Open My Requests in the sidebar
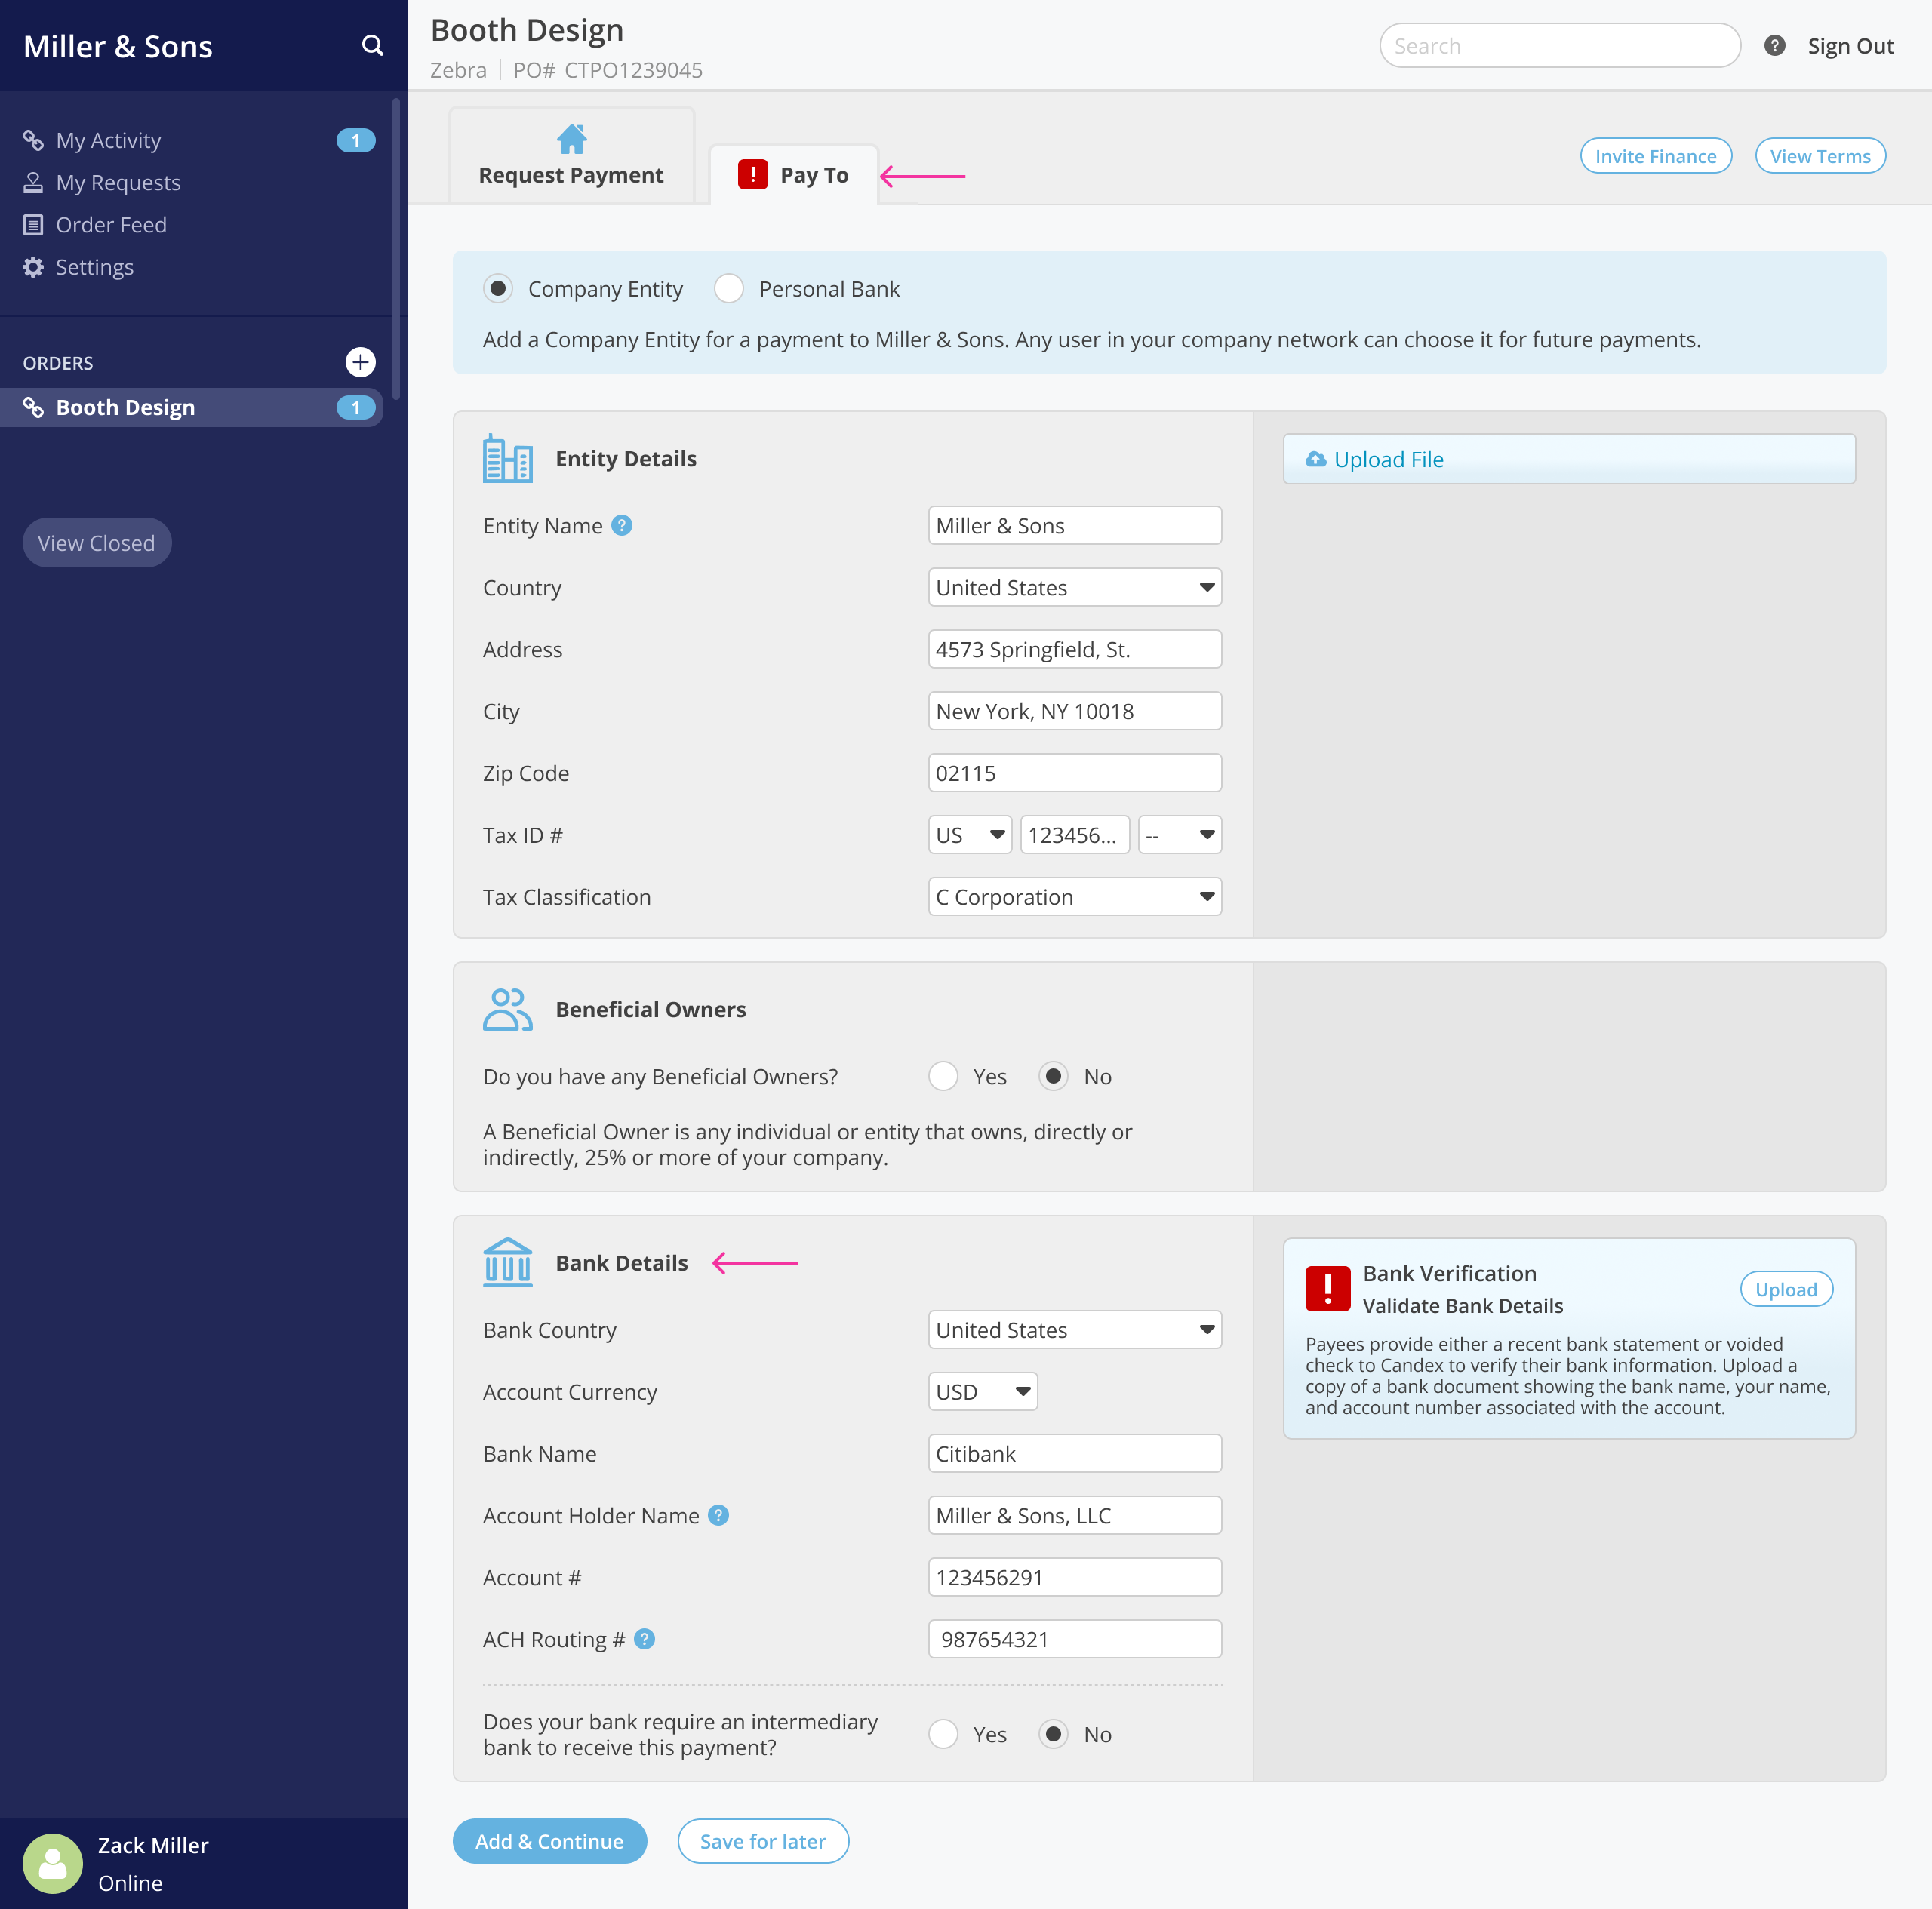This screenshot has width=1932, height=1909. 118,183
